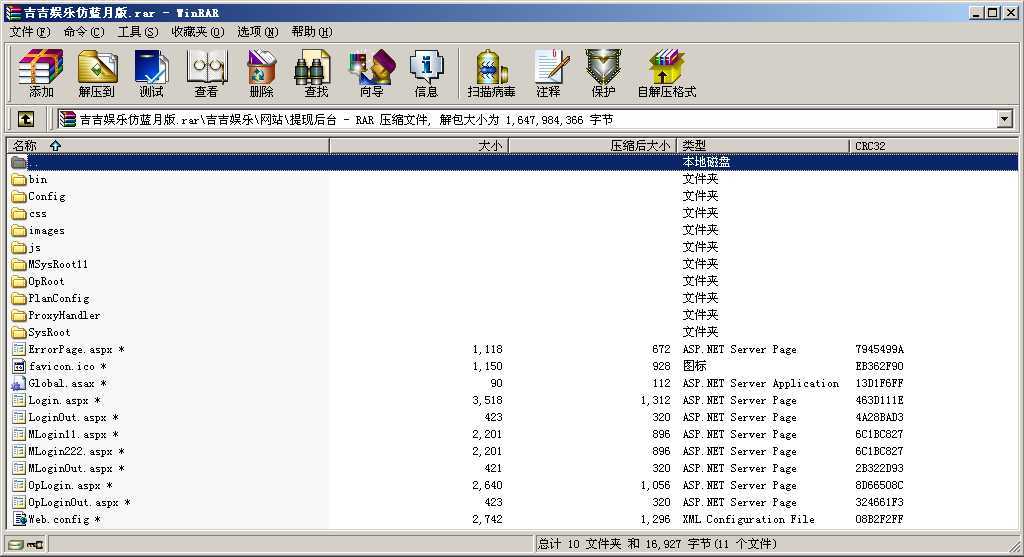Click the 解压到 (Extract To) icon
1024x557 pixels.
pos(97,74)
